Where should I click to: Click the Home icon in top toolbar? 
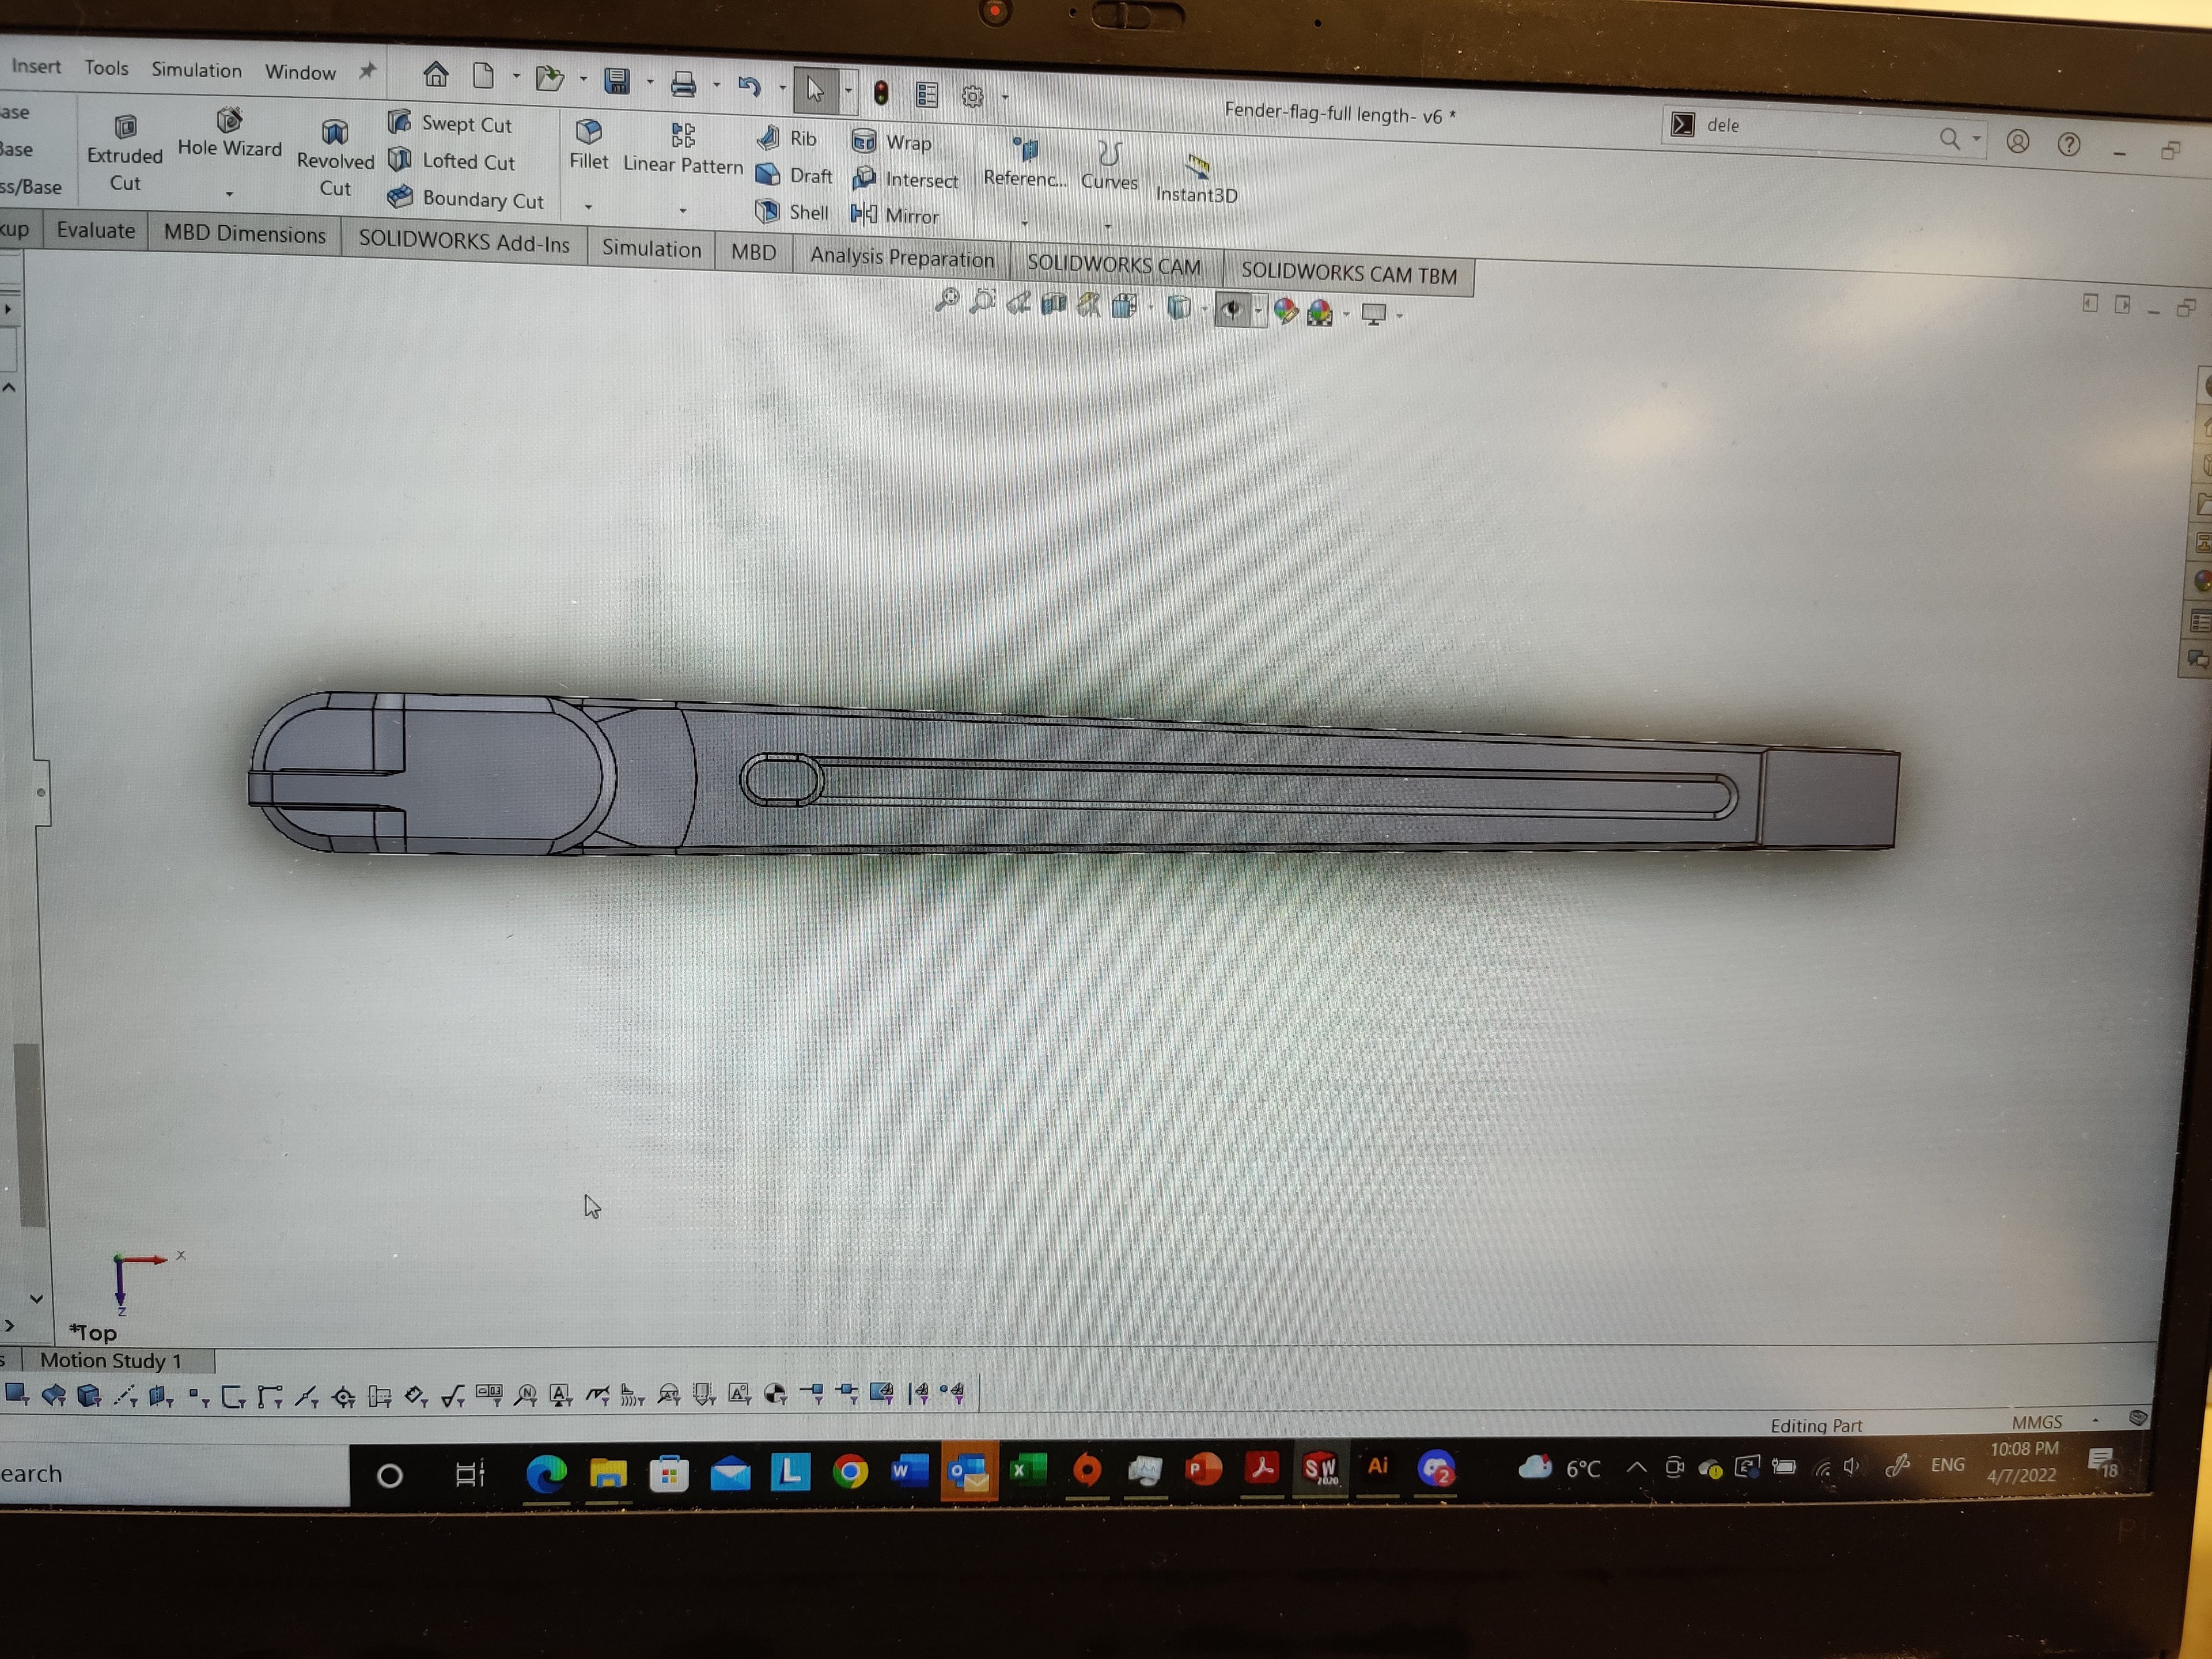point(436,74)
